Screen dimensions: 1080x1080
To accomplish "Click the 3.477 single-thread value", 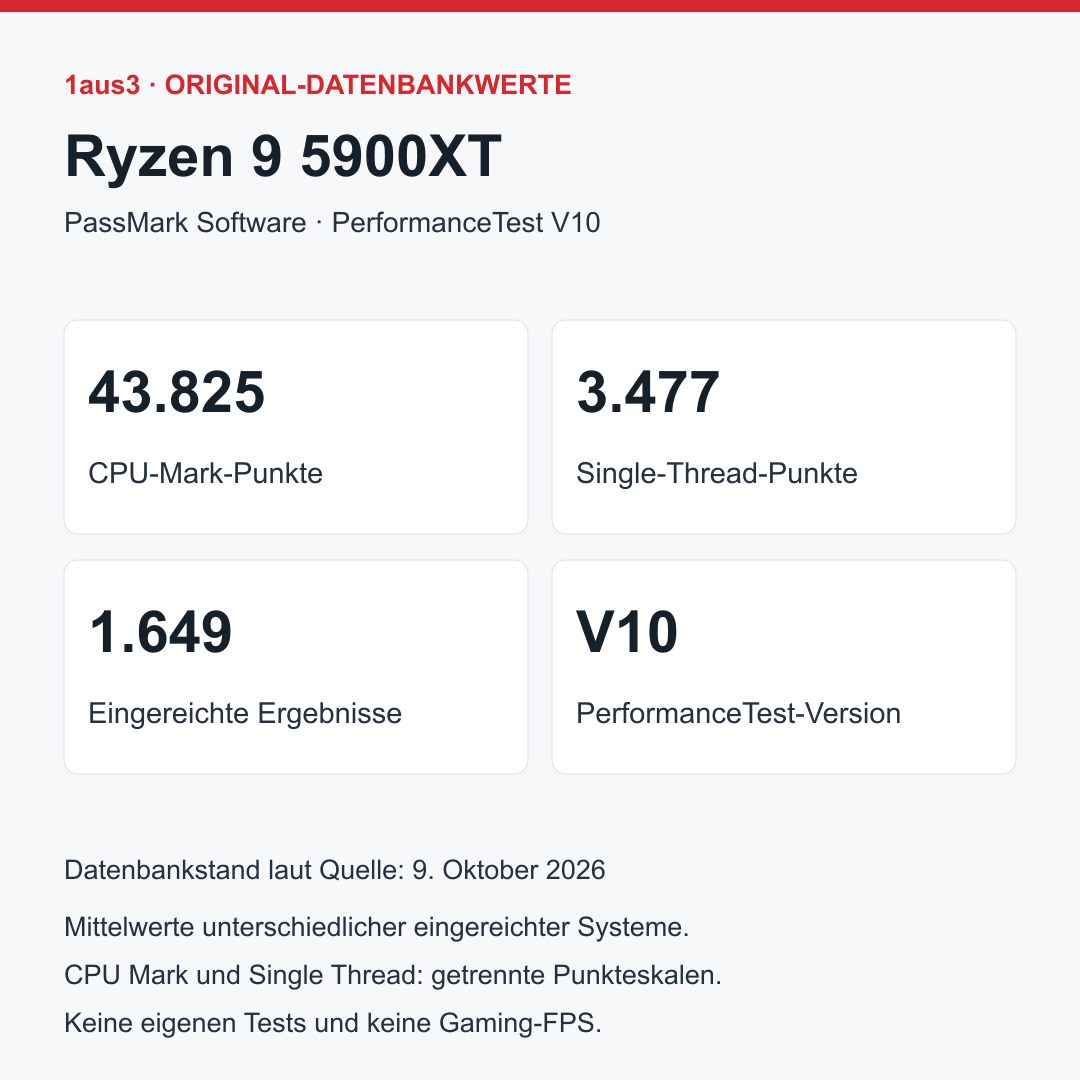I will [x=648, y=392].
